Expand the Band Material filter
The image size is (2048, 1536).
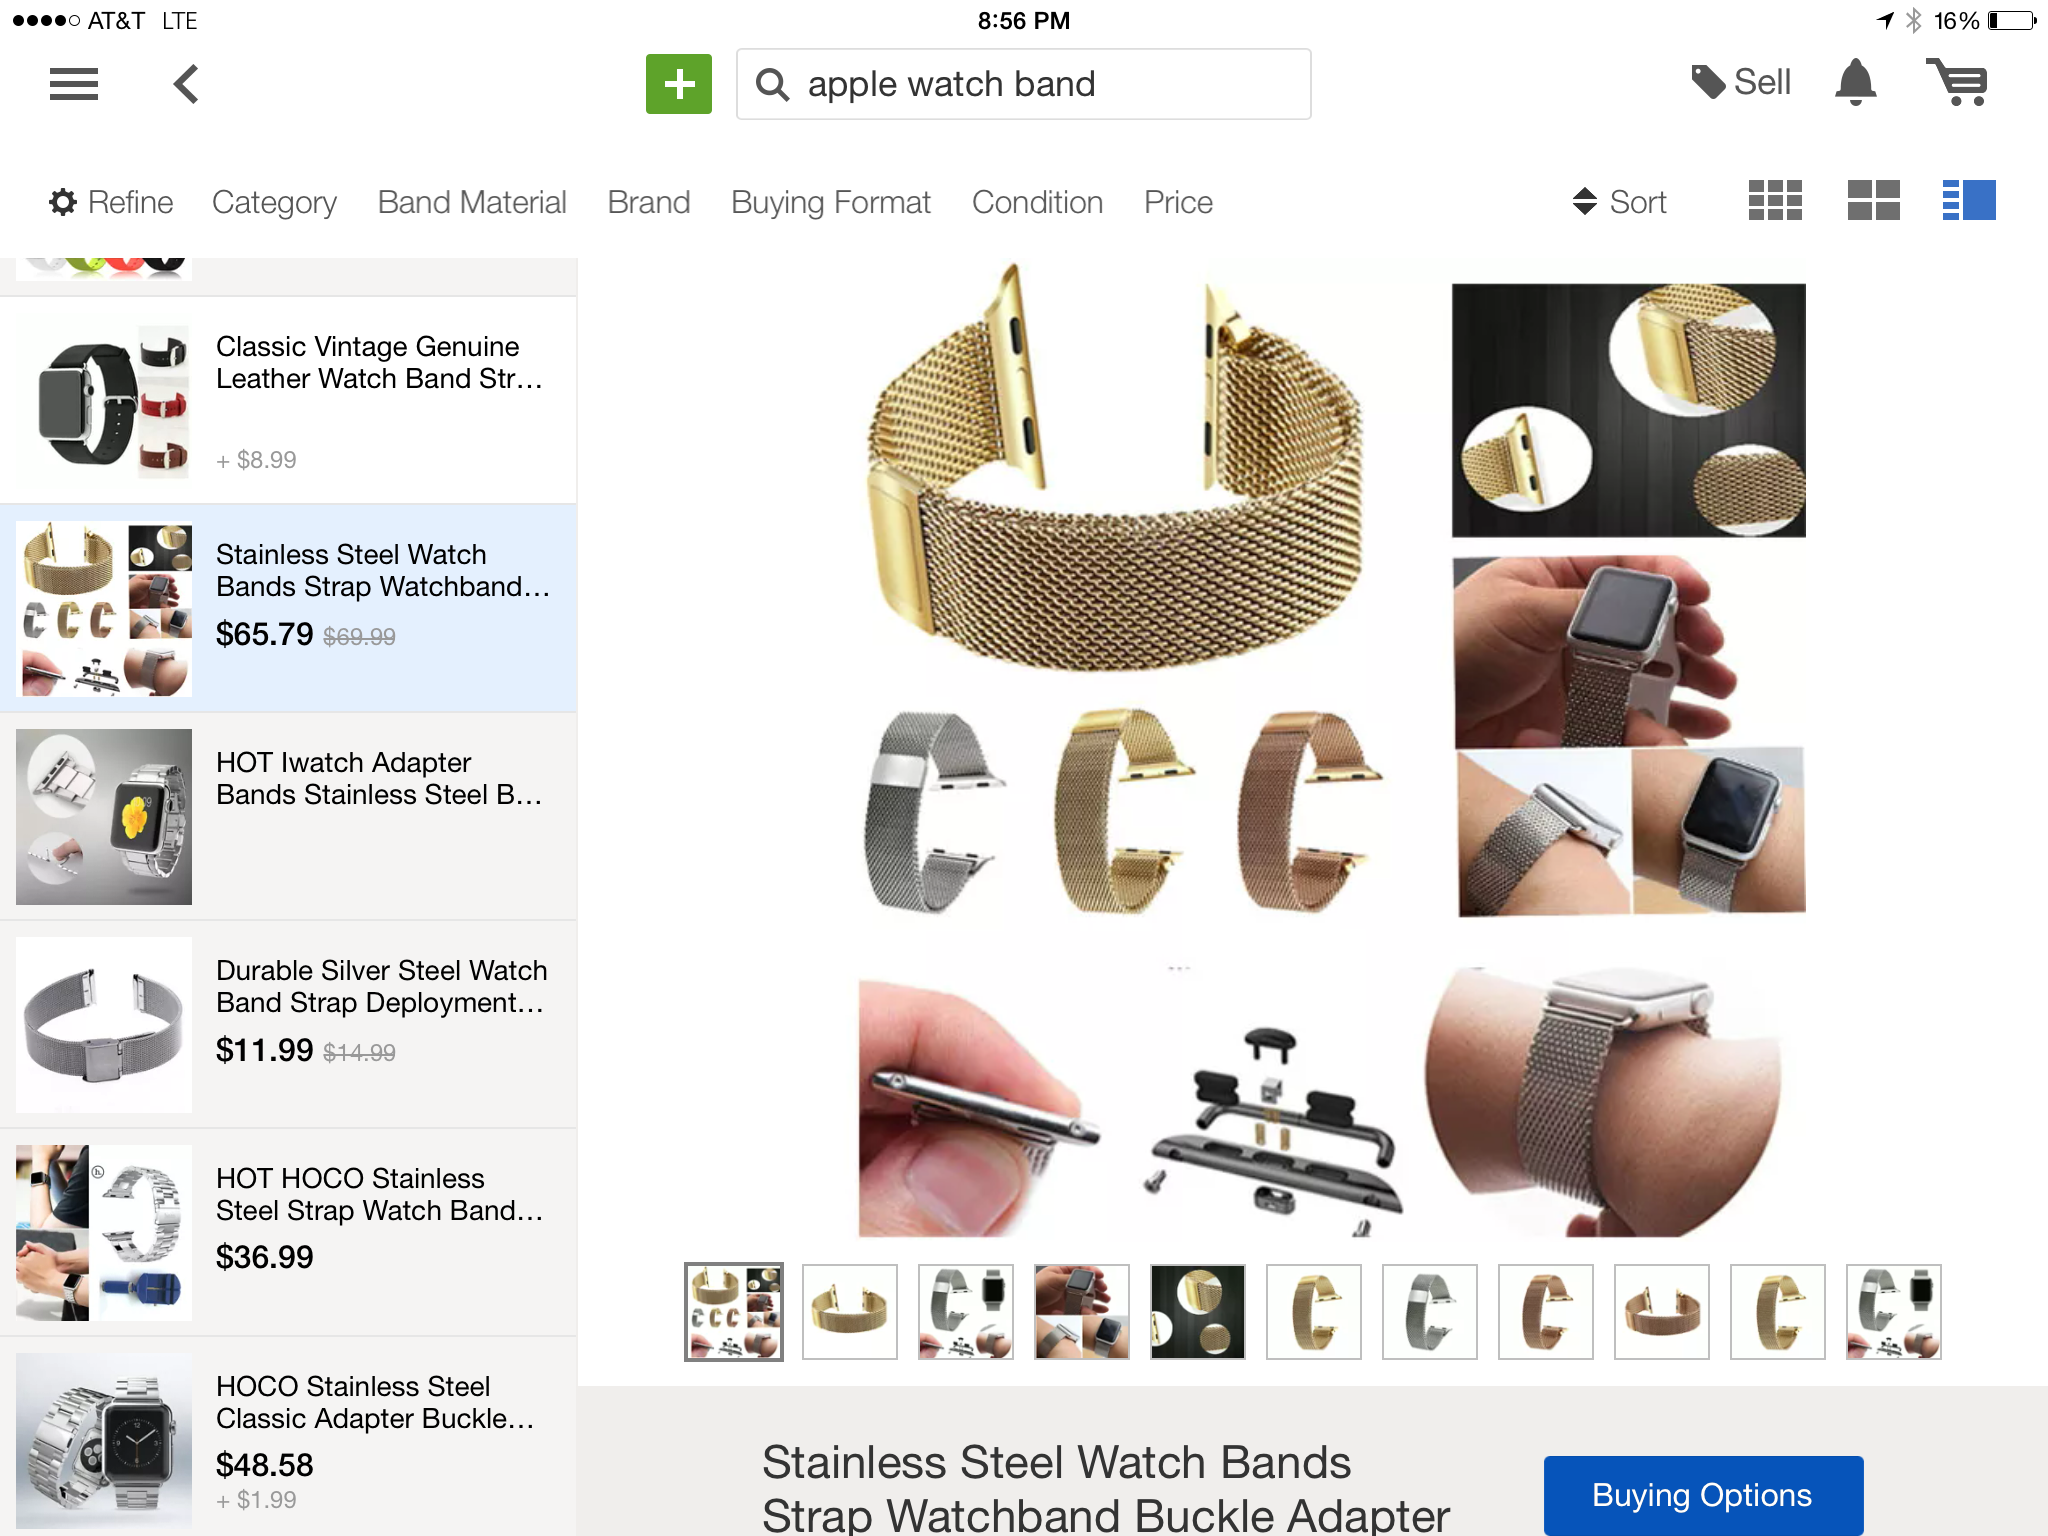(x=472, y=202)
